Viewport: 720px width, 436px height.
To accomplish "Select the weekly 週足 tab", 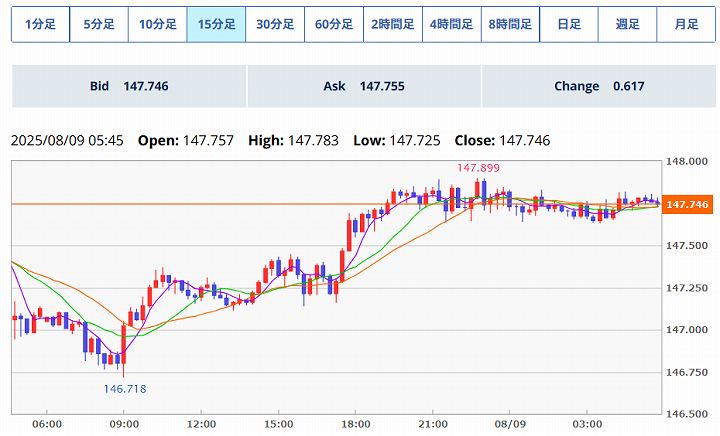I will 628,24.
